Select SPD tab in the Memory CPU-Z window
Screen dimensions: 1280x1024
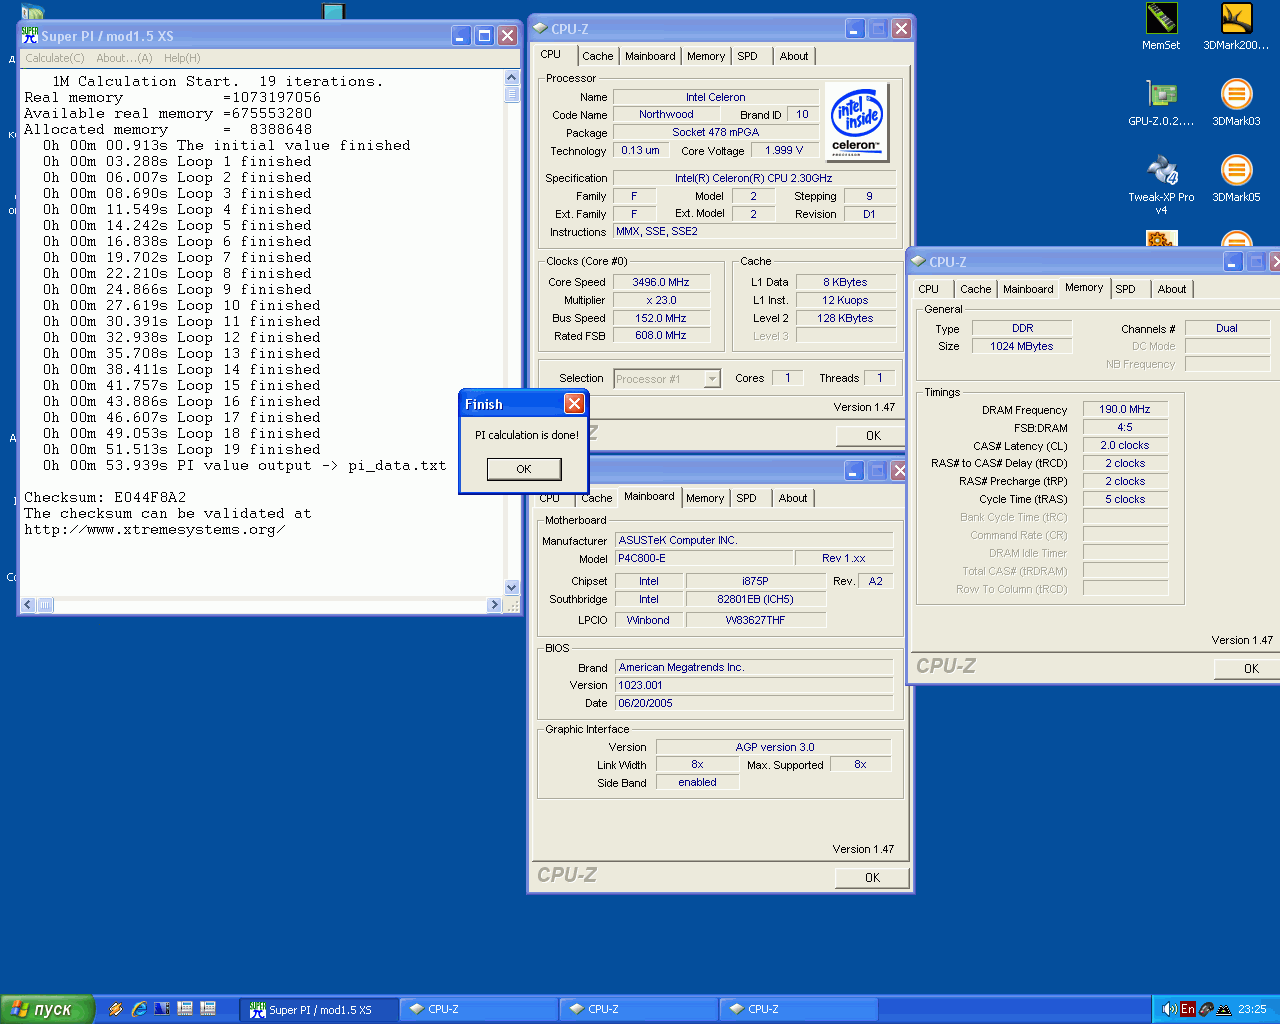[x=1125, y=289]
